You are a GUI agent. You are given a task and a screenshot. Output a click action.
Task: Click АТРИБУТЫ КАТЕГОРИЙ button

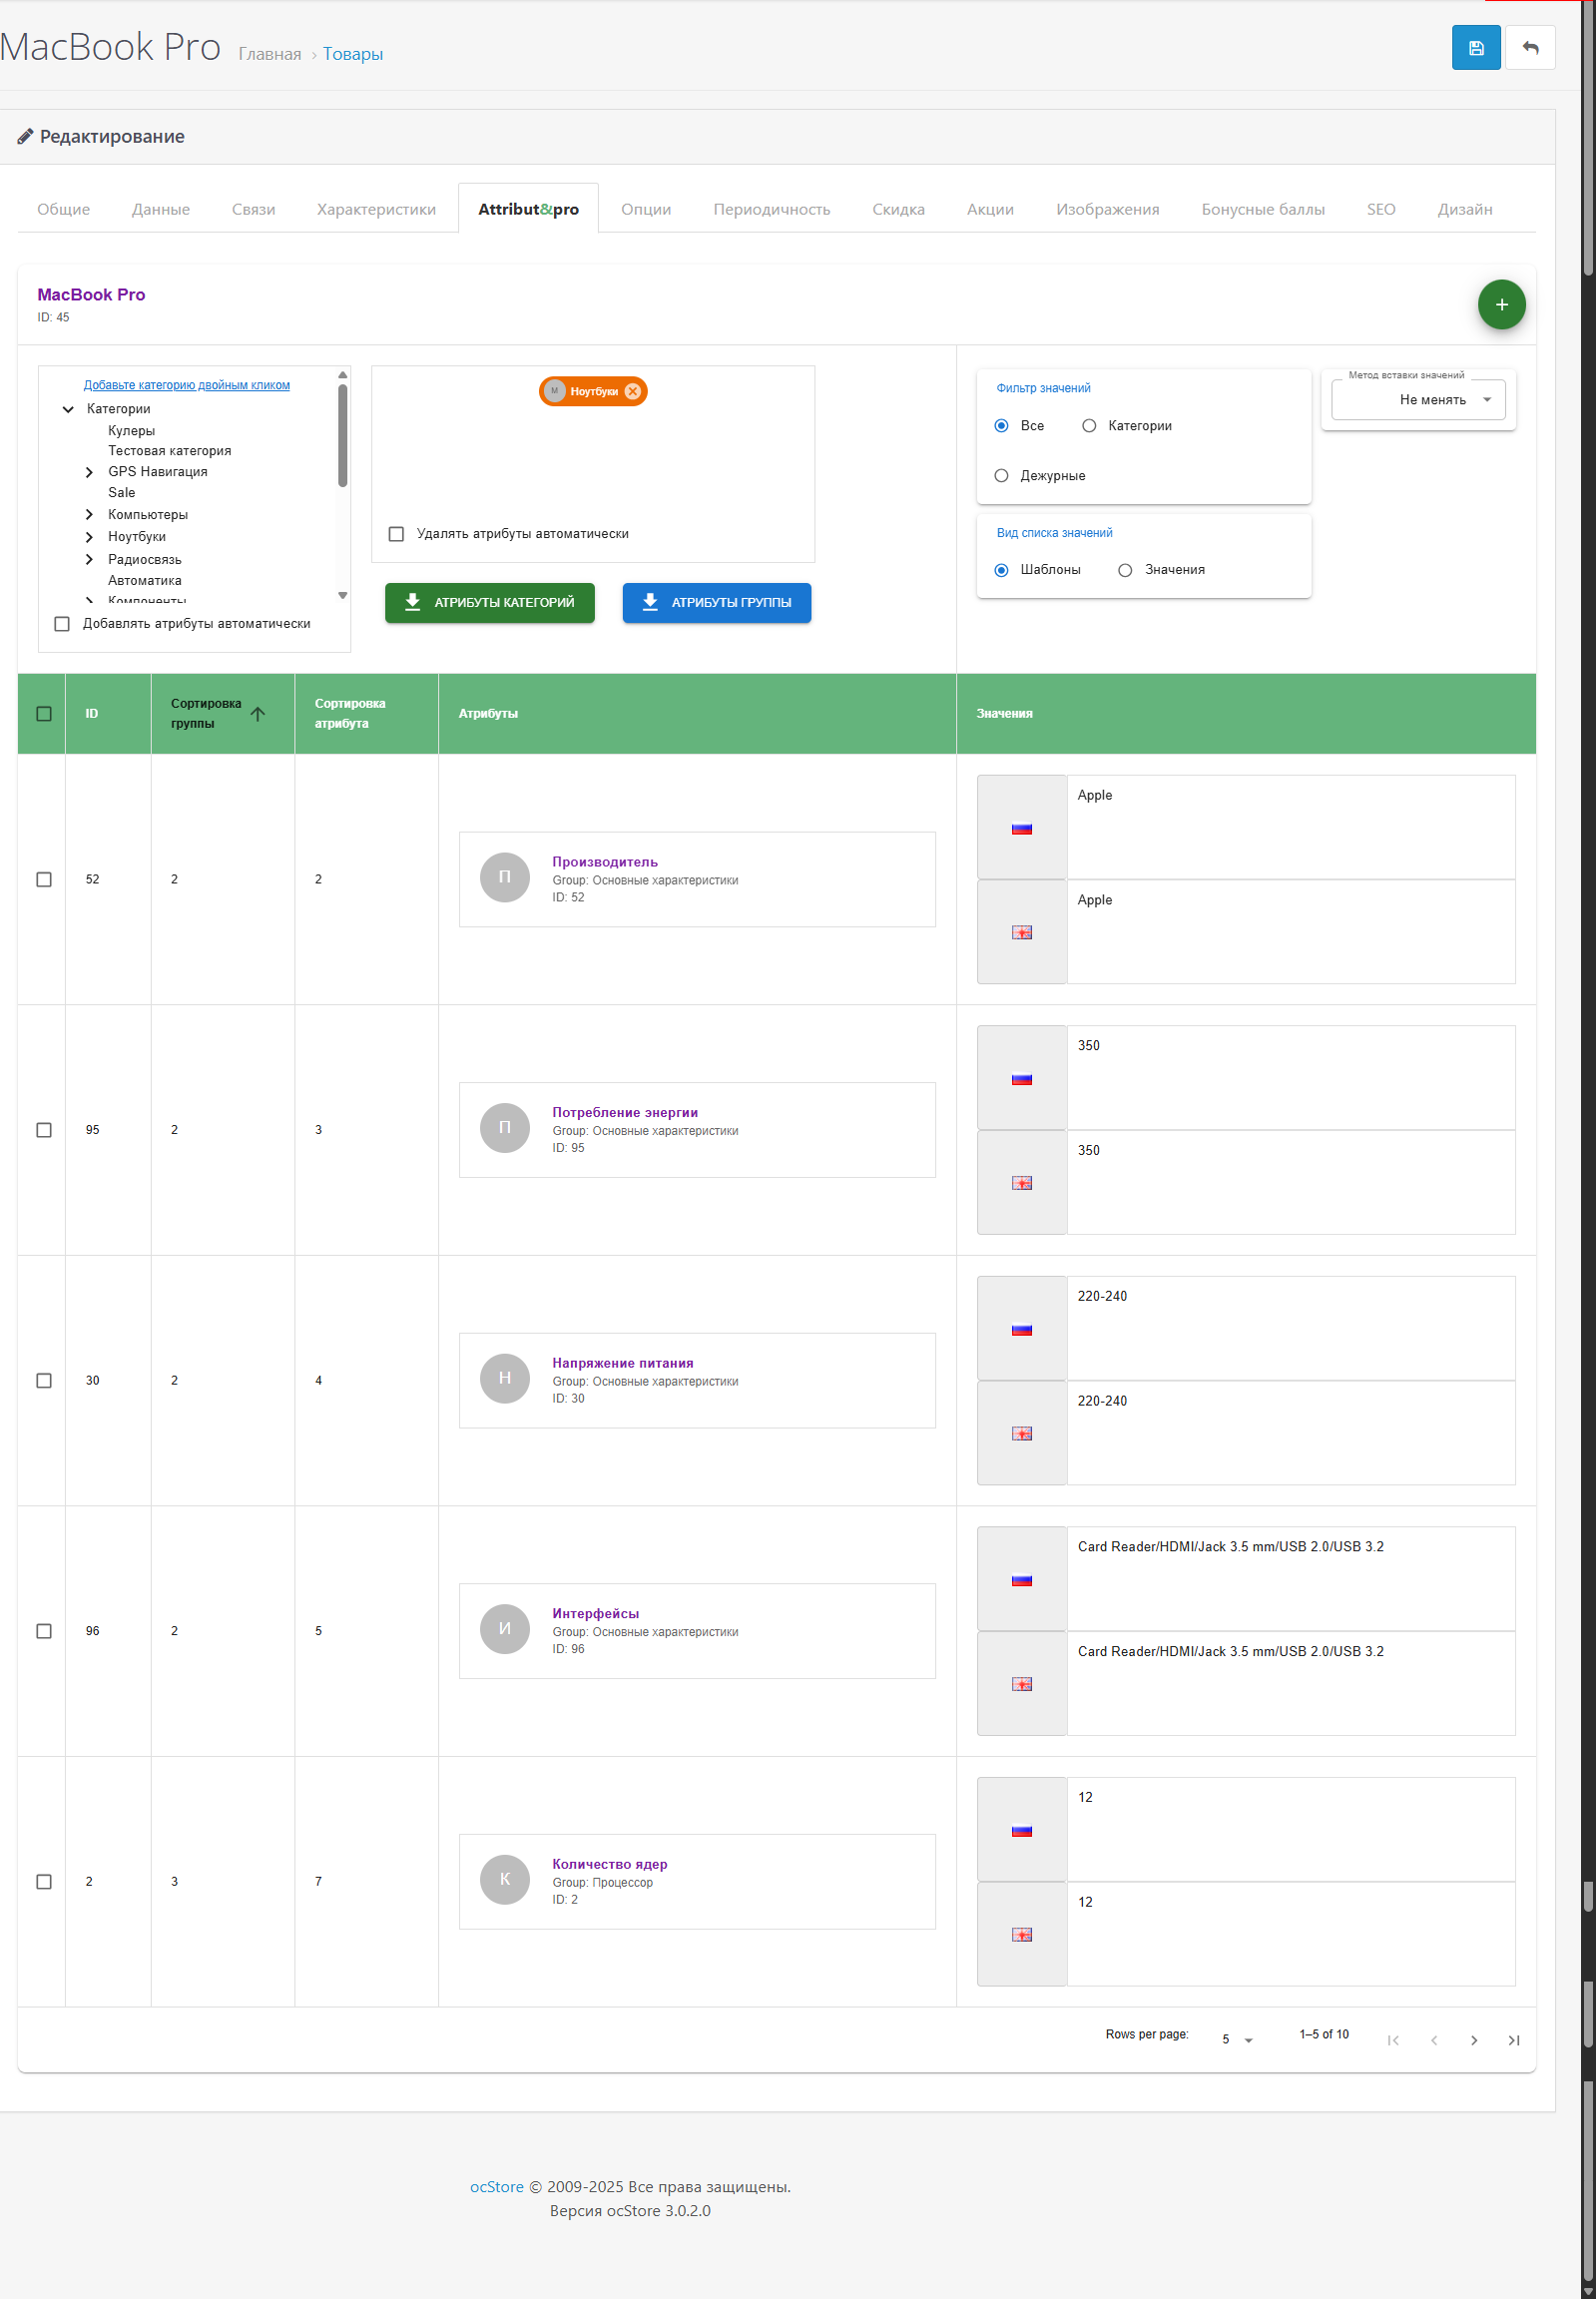490,602
